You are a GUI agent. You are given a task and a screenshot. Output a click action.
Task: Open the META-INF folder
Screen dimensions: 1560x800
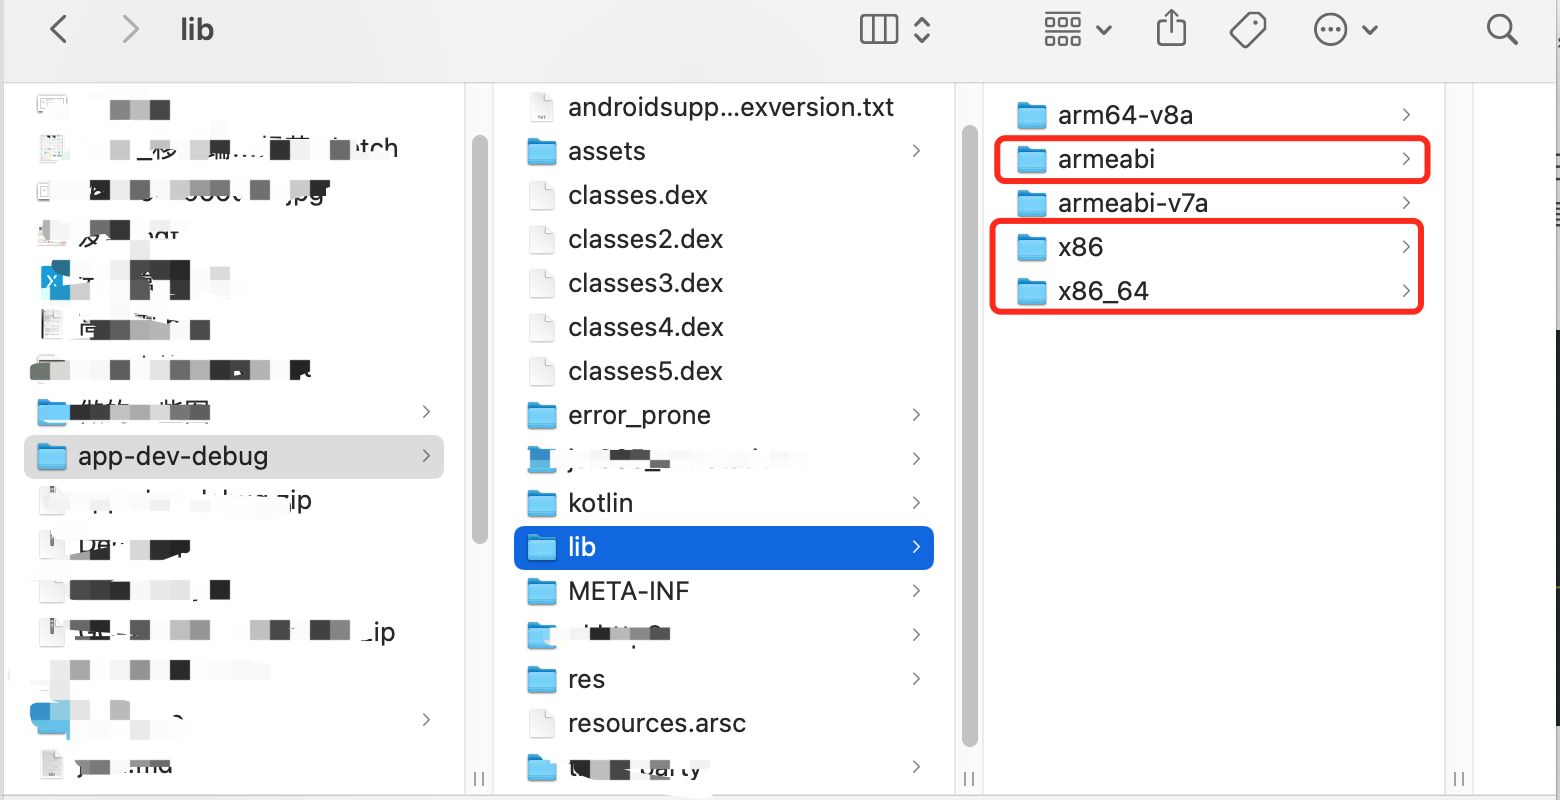(629, 591)
